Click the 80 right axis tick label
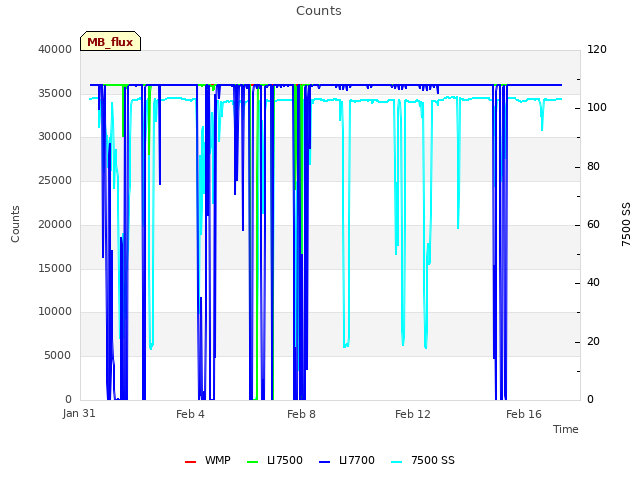 click(x=593, y=166)
